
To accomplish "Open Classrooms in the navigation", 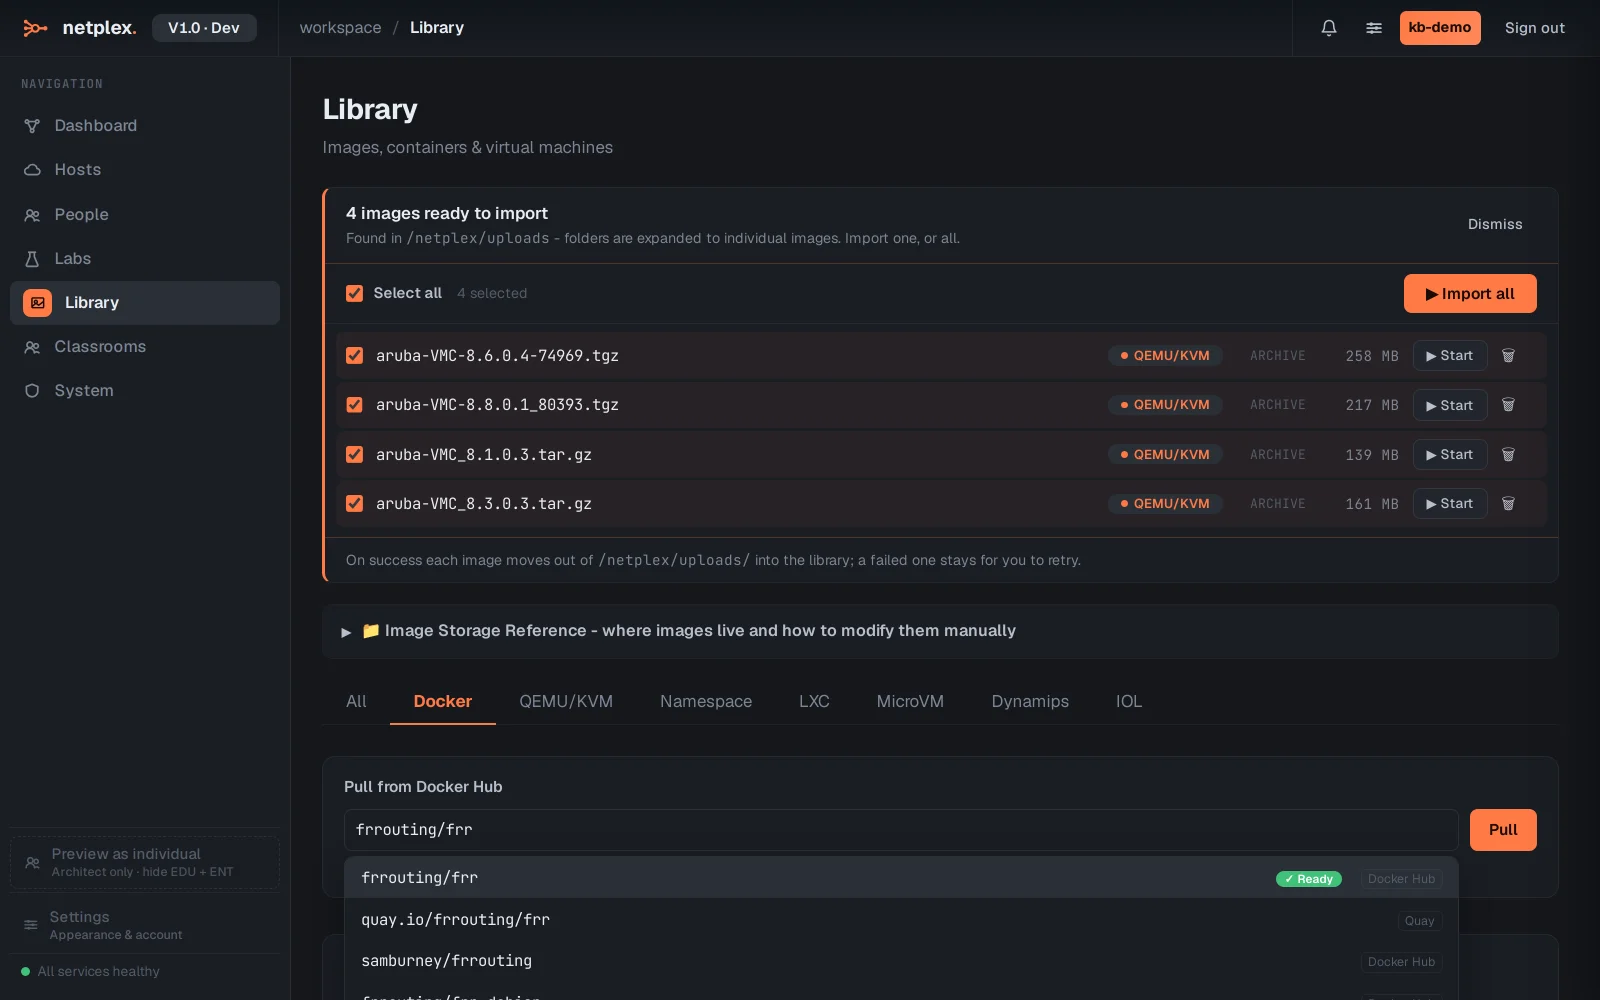I will click(145, 347).
